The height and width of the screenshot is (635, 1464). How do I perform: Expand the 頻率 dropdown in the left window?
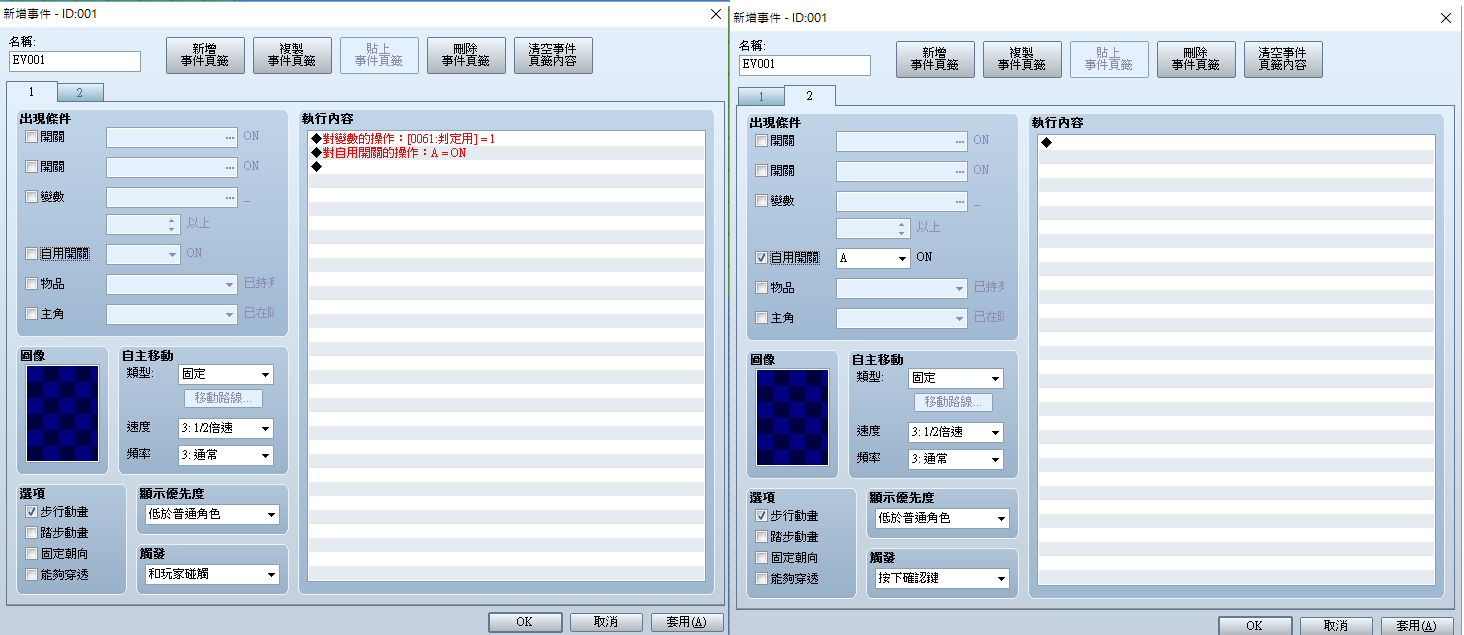226,455
